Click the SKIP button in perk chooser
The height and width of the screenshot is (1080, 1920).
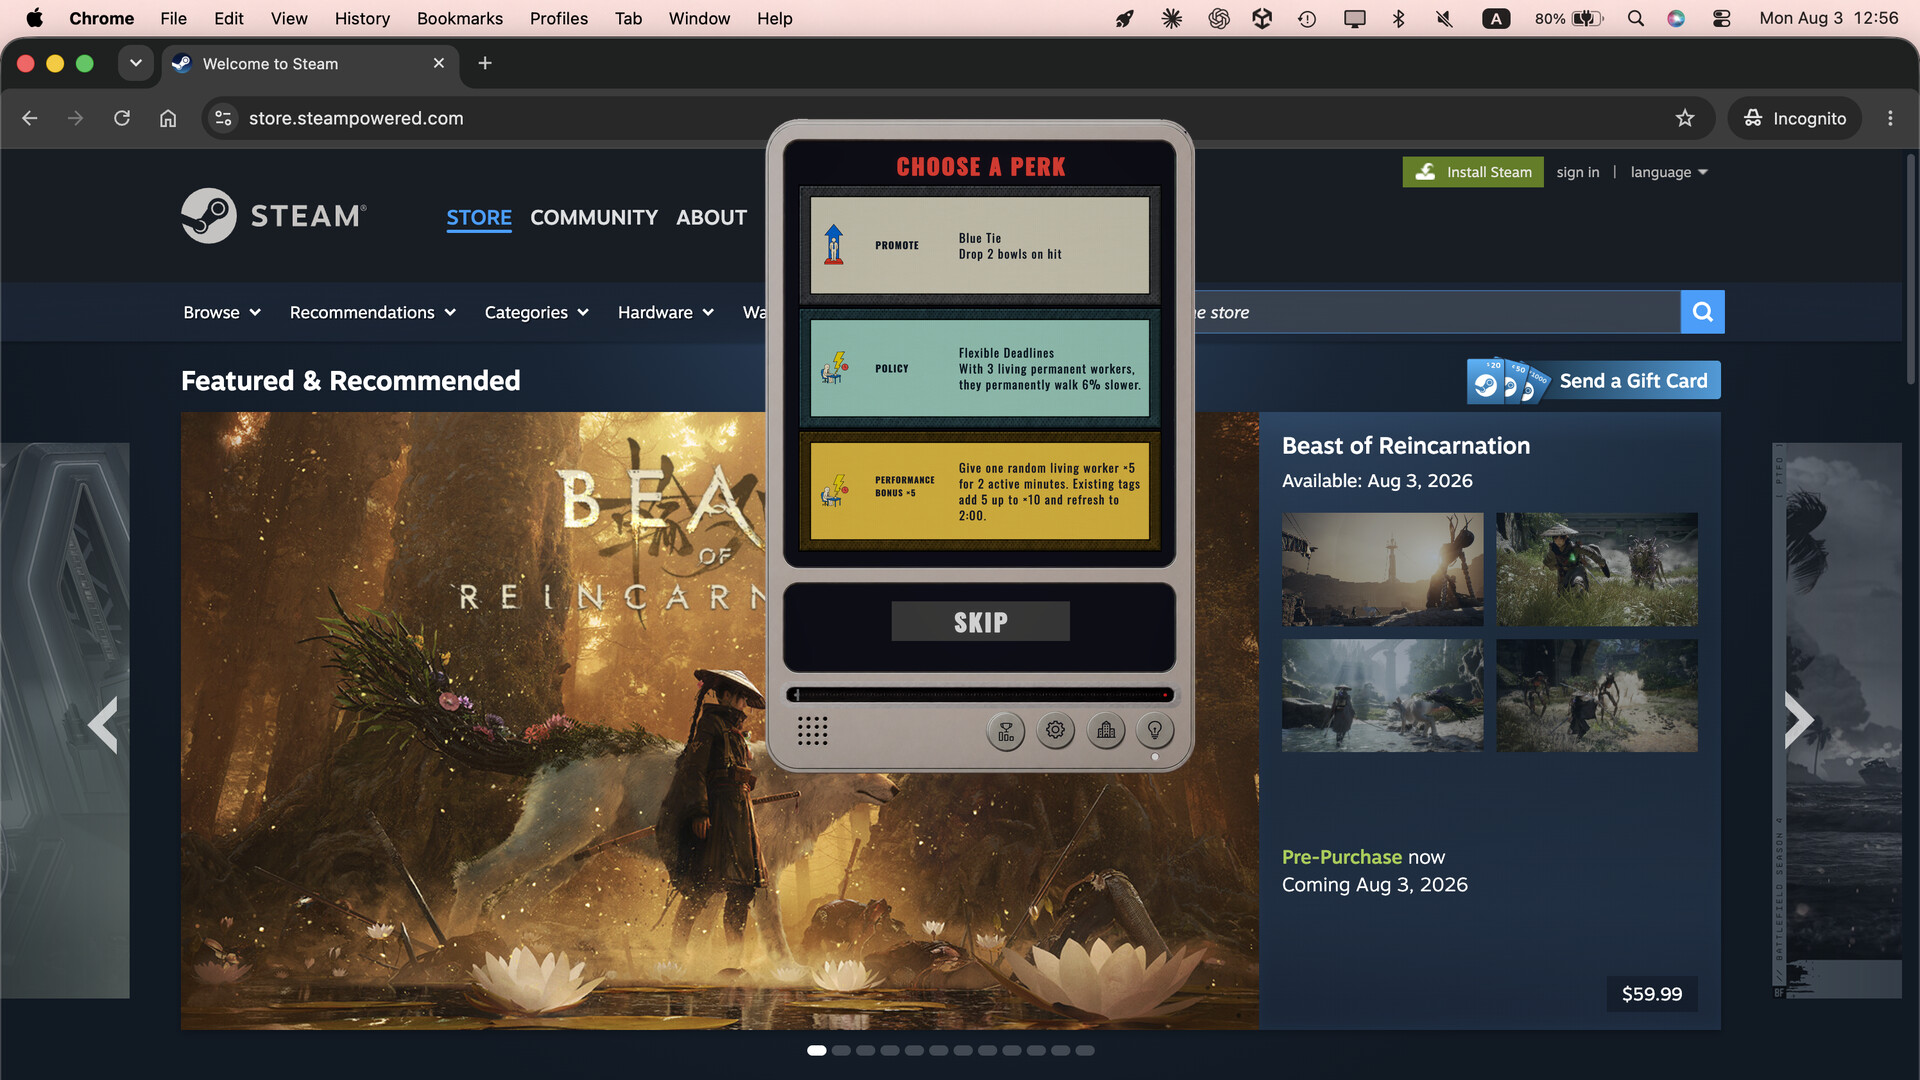980,622
